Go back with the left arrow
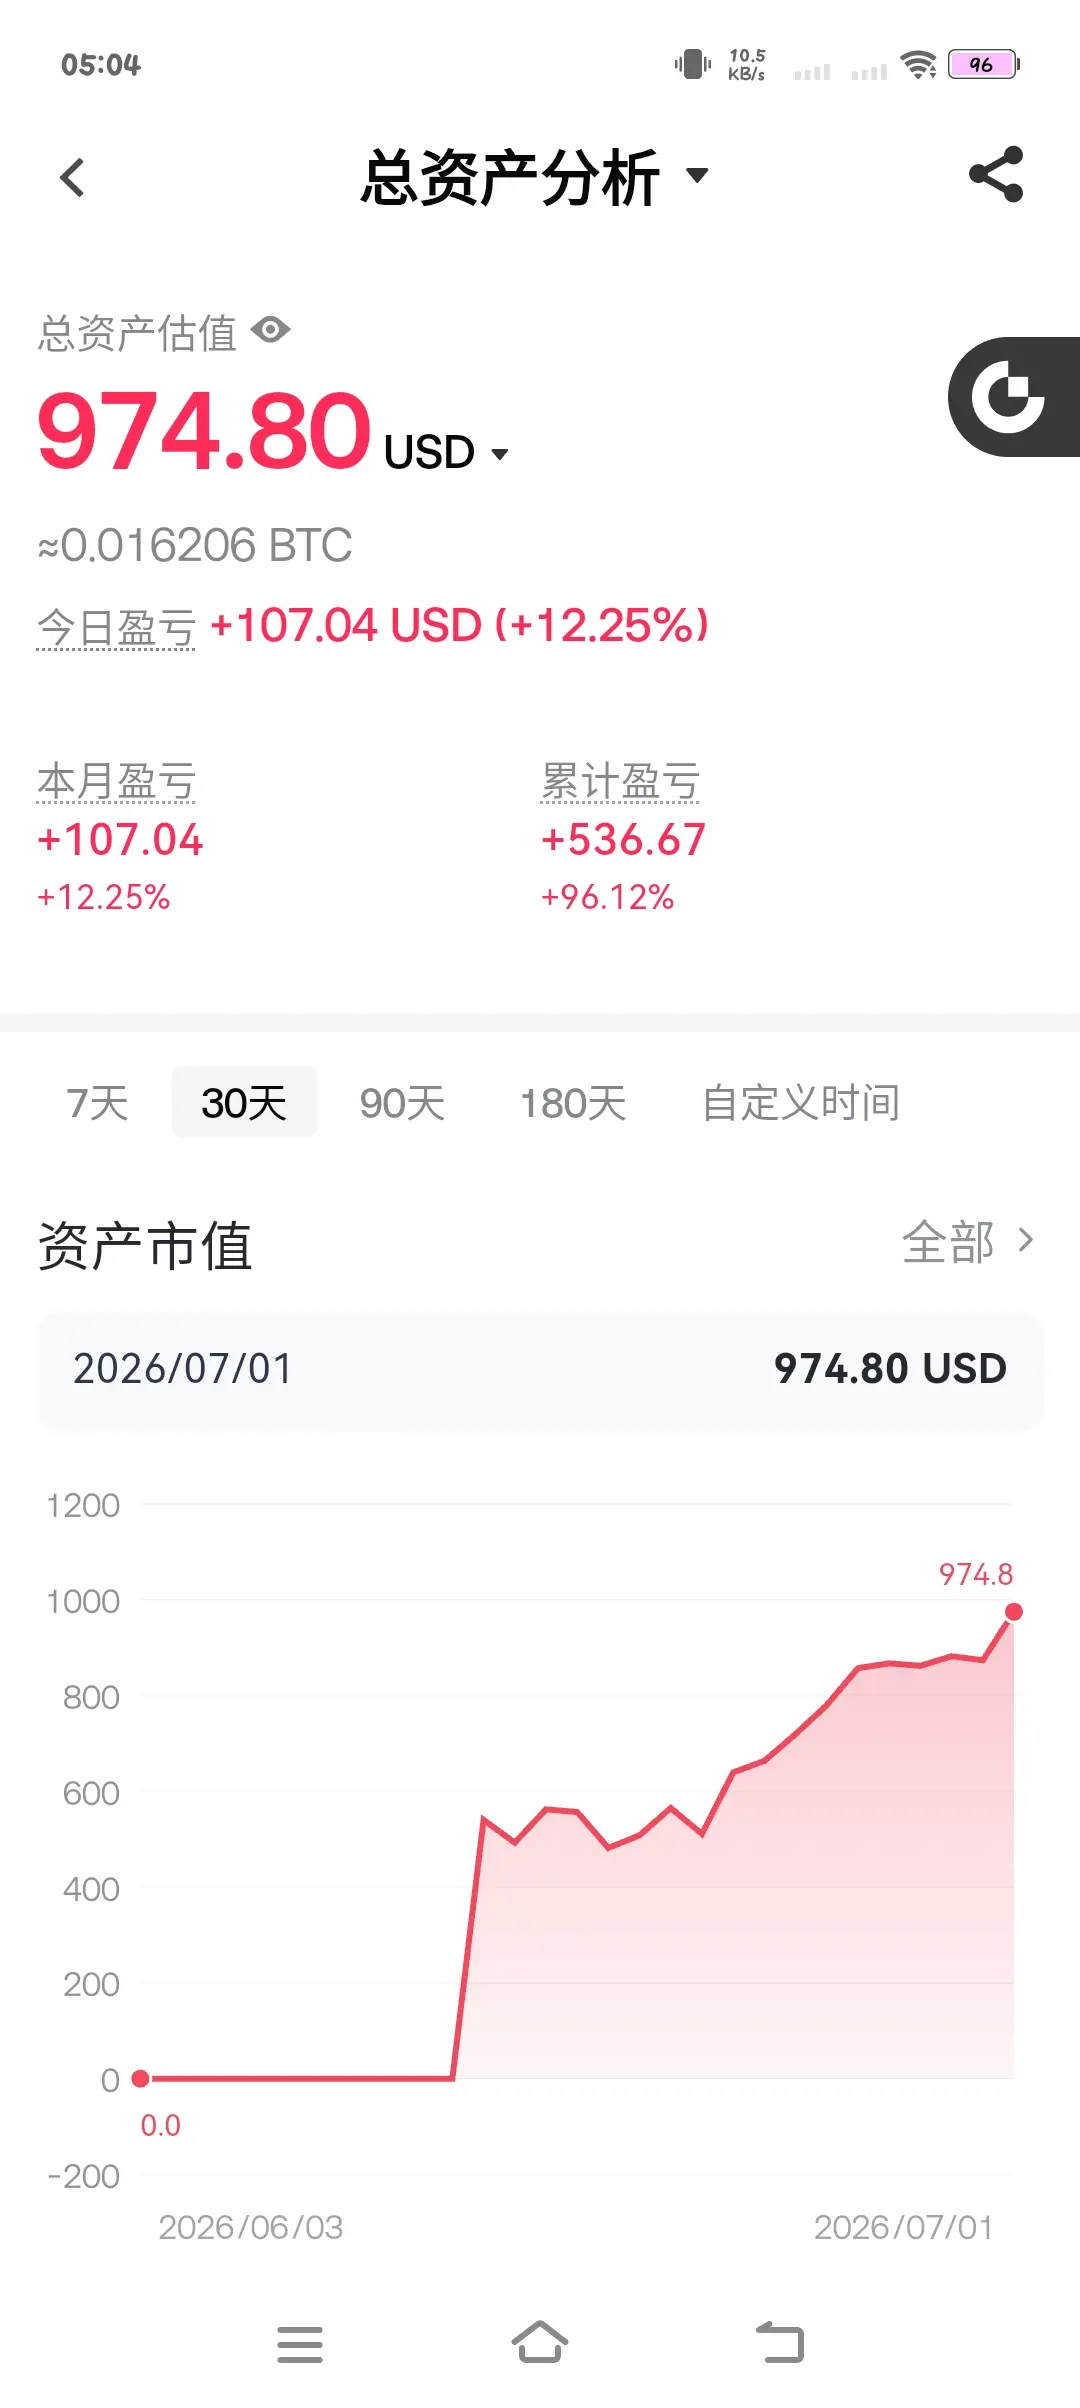 click(72, 178)
